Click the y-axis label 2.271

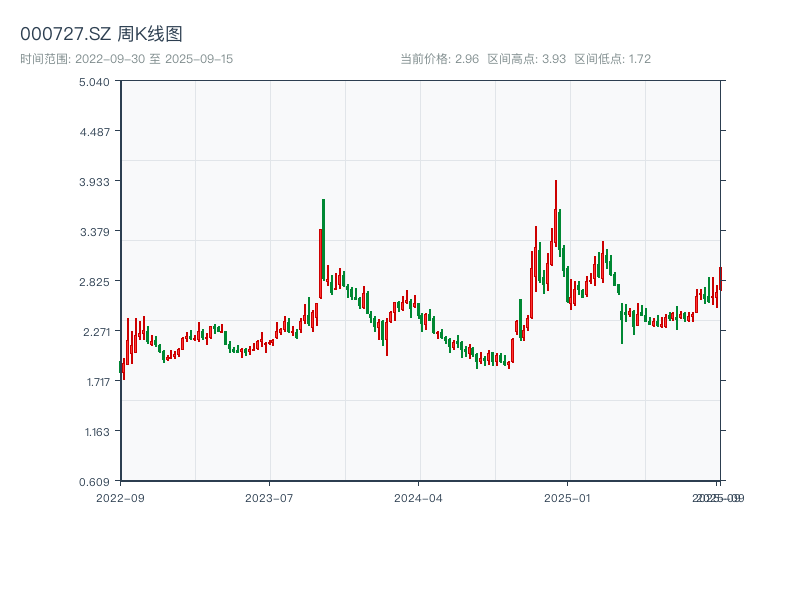pyautogui.click(x=96, y=332)
